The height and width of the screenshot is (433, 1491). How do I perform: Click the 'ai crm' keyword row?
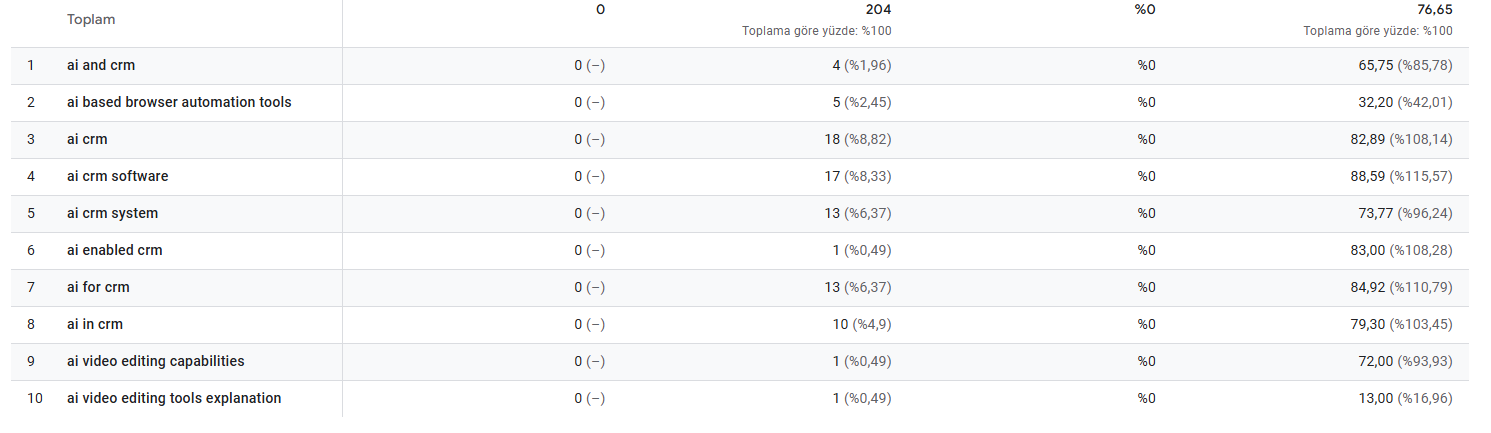point(740,139)
